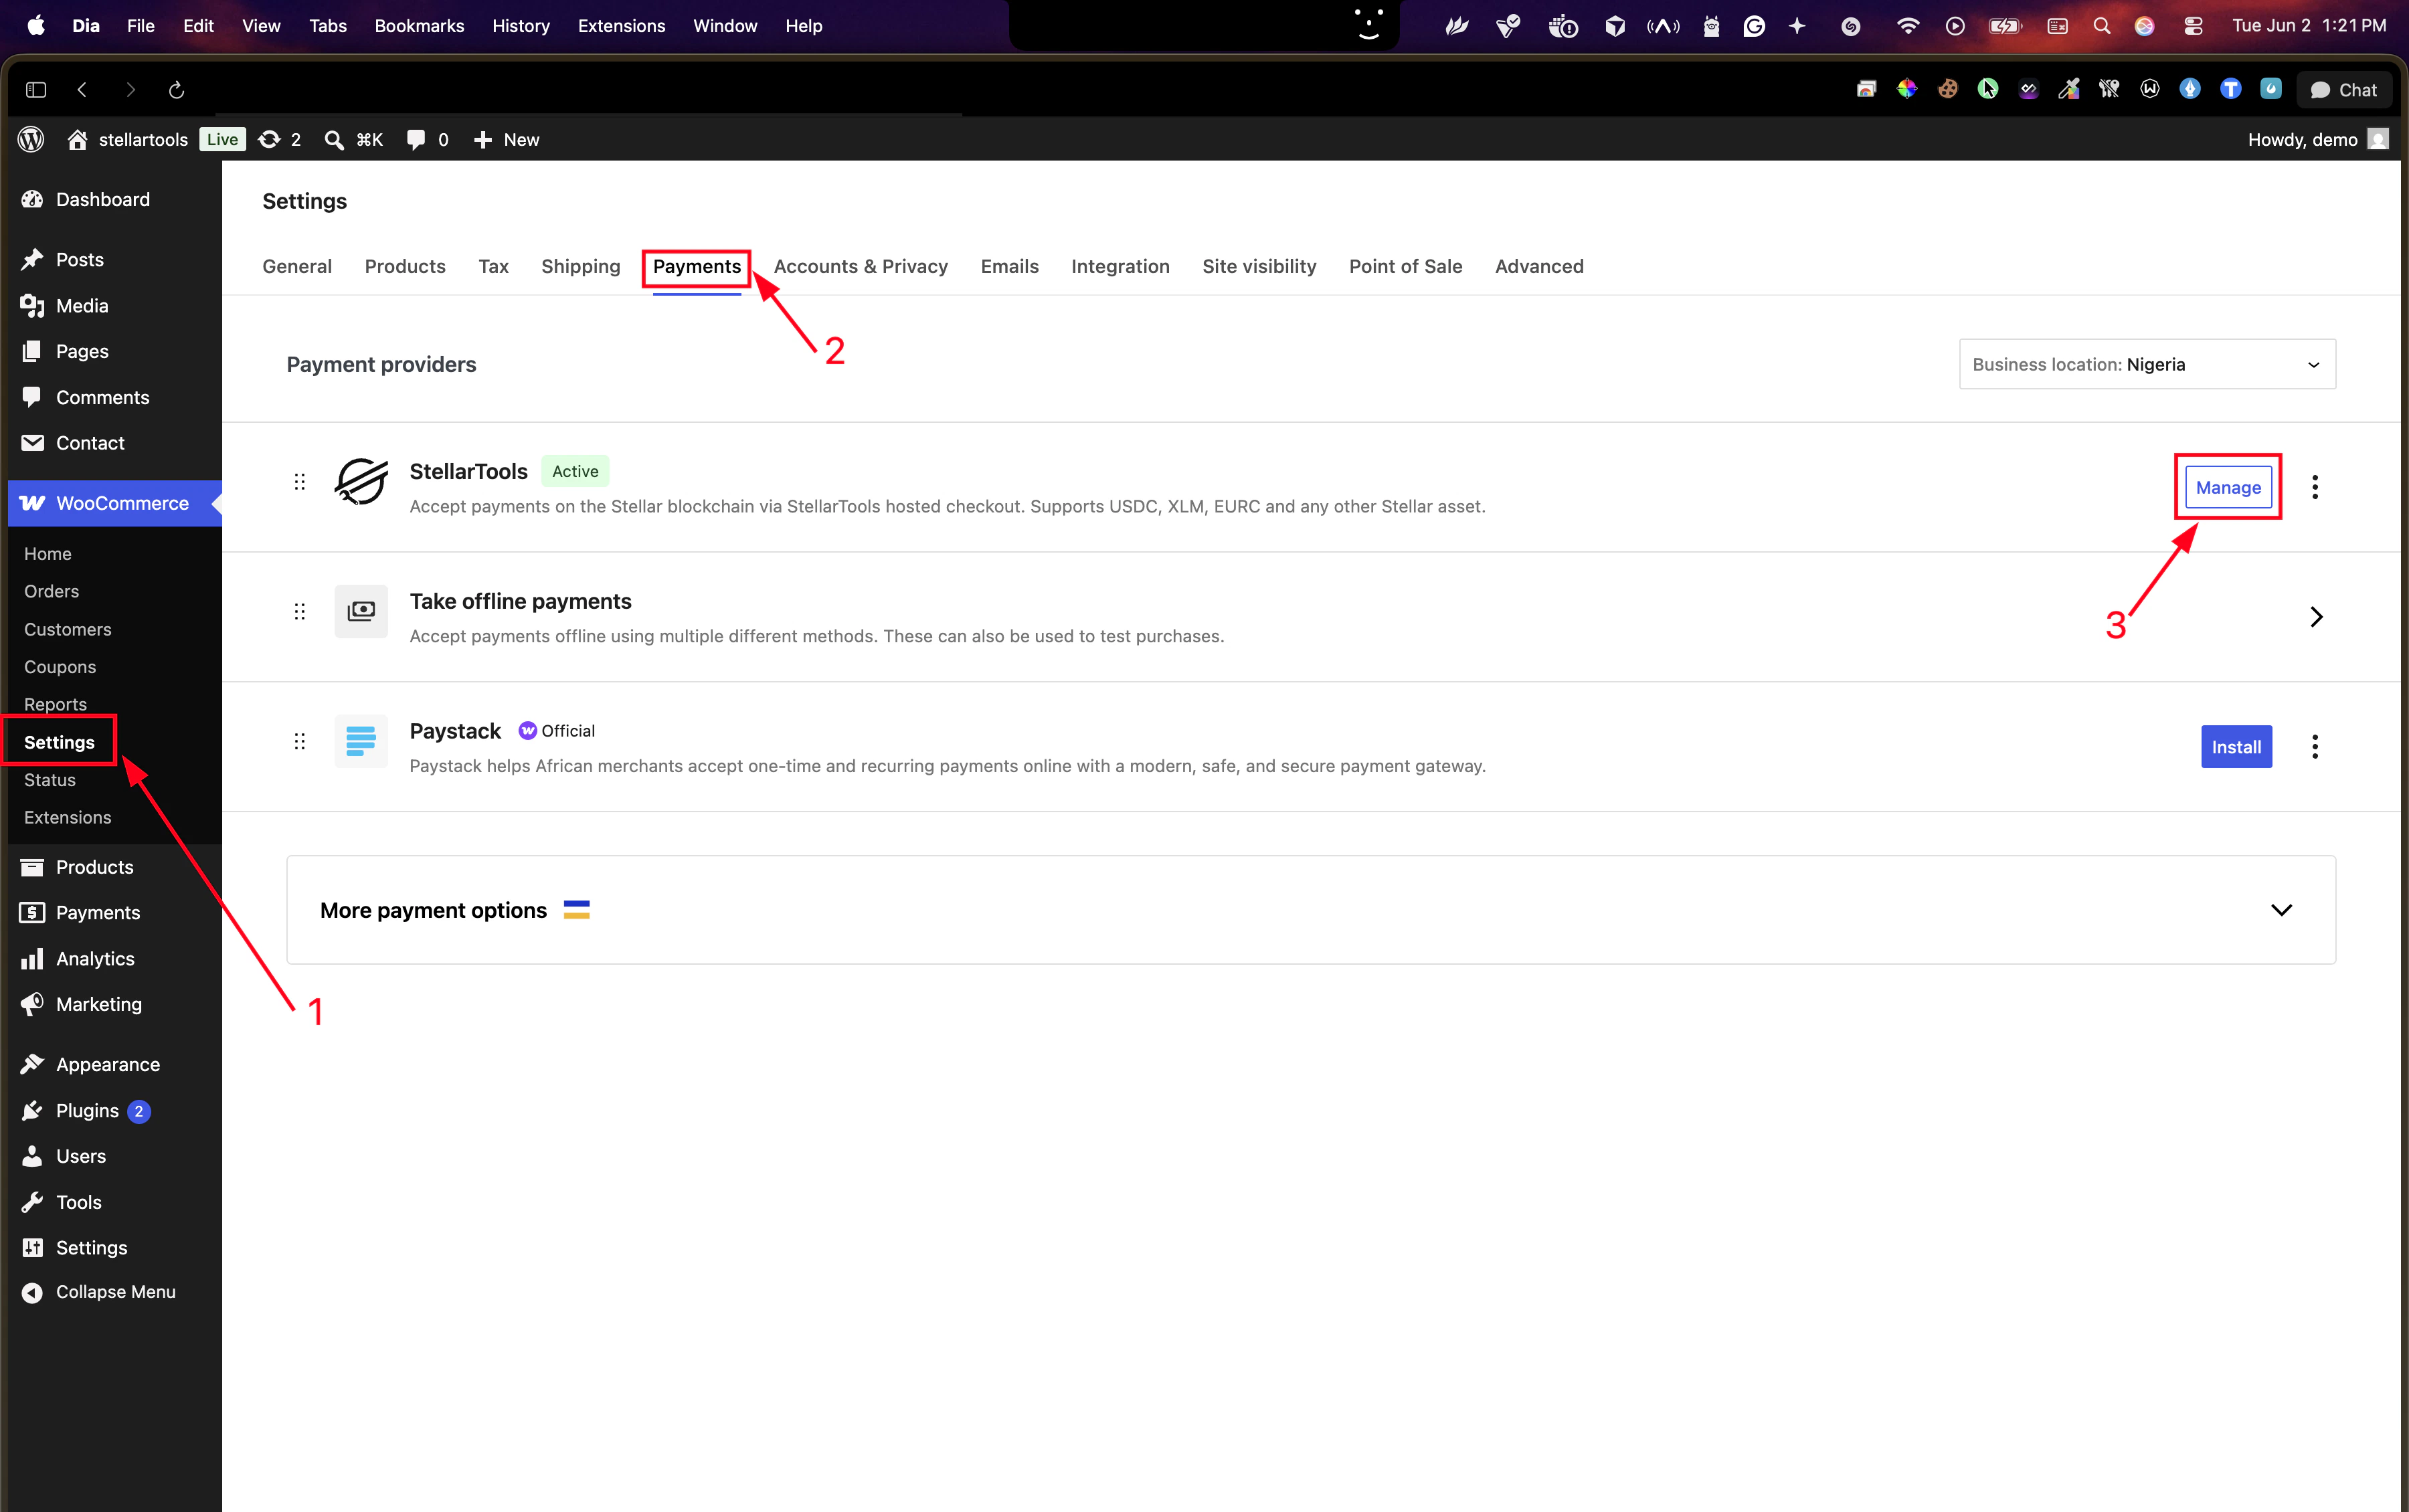
Task: Switch to the Advanced tab
Action: [1539, 266]
